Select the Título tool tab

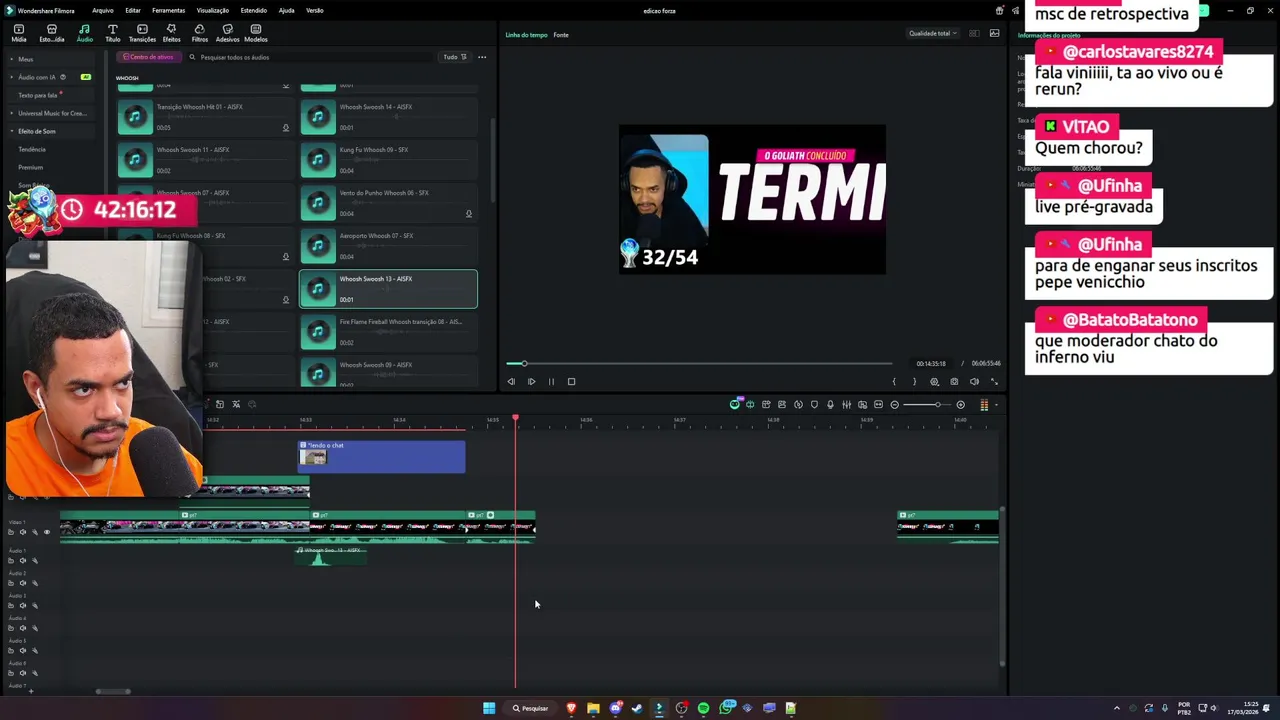113,33
